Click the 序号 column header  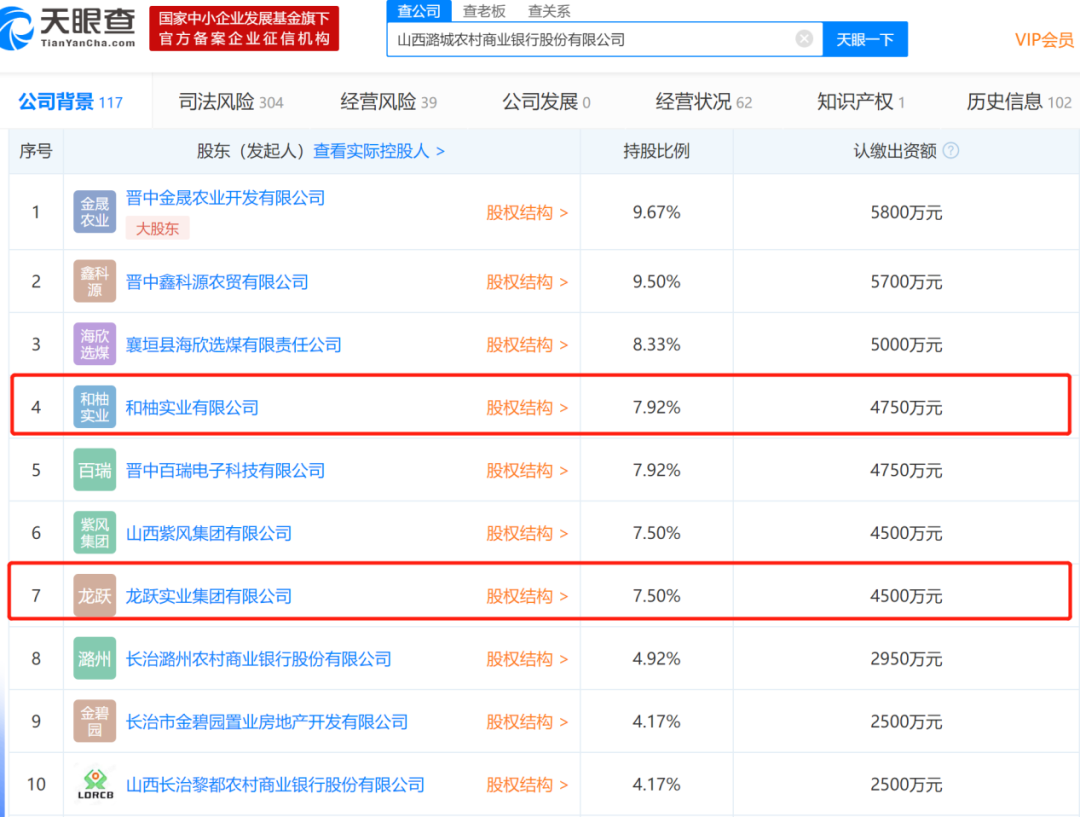[x=36, y=150]
